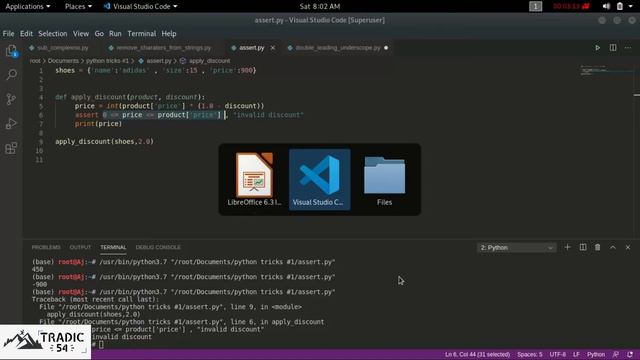
Task: Select Files in the app switcher
Action: click(x=384, y=180)
